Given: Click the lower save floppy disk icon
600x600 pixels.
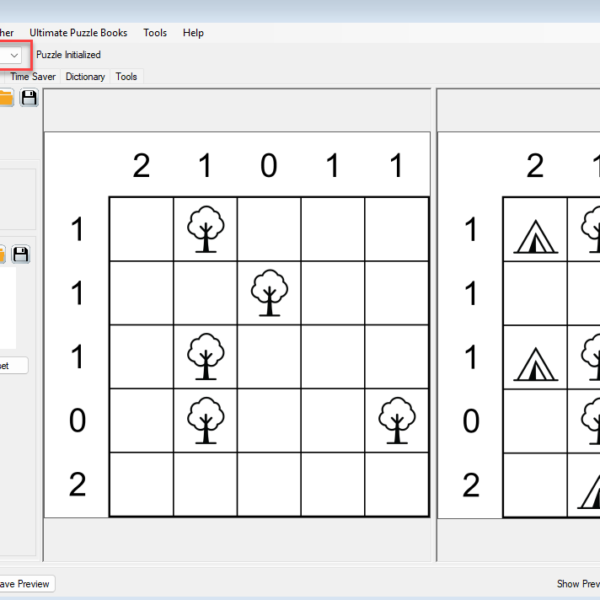Looking at the screenshot, I should 21,254.
